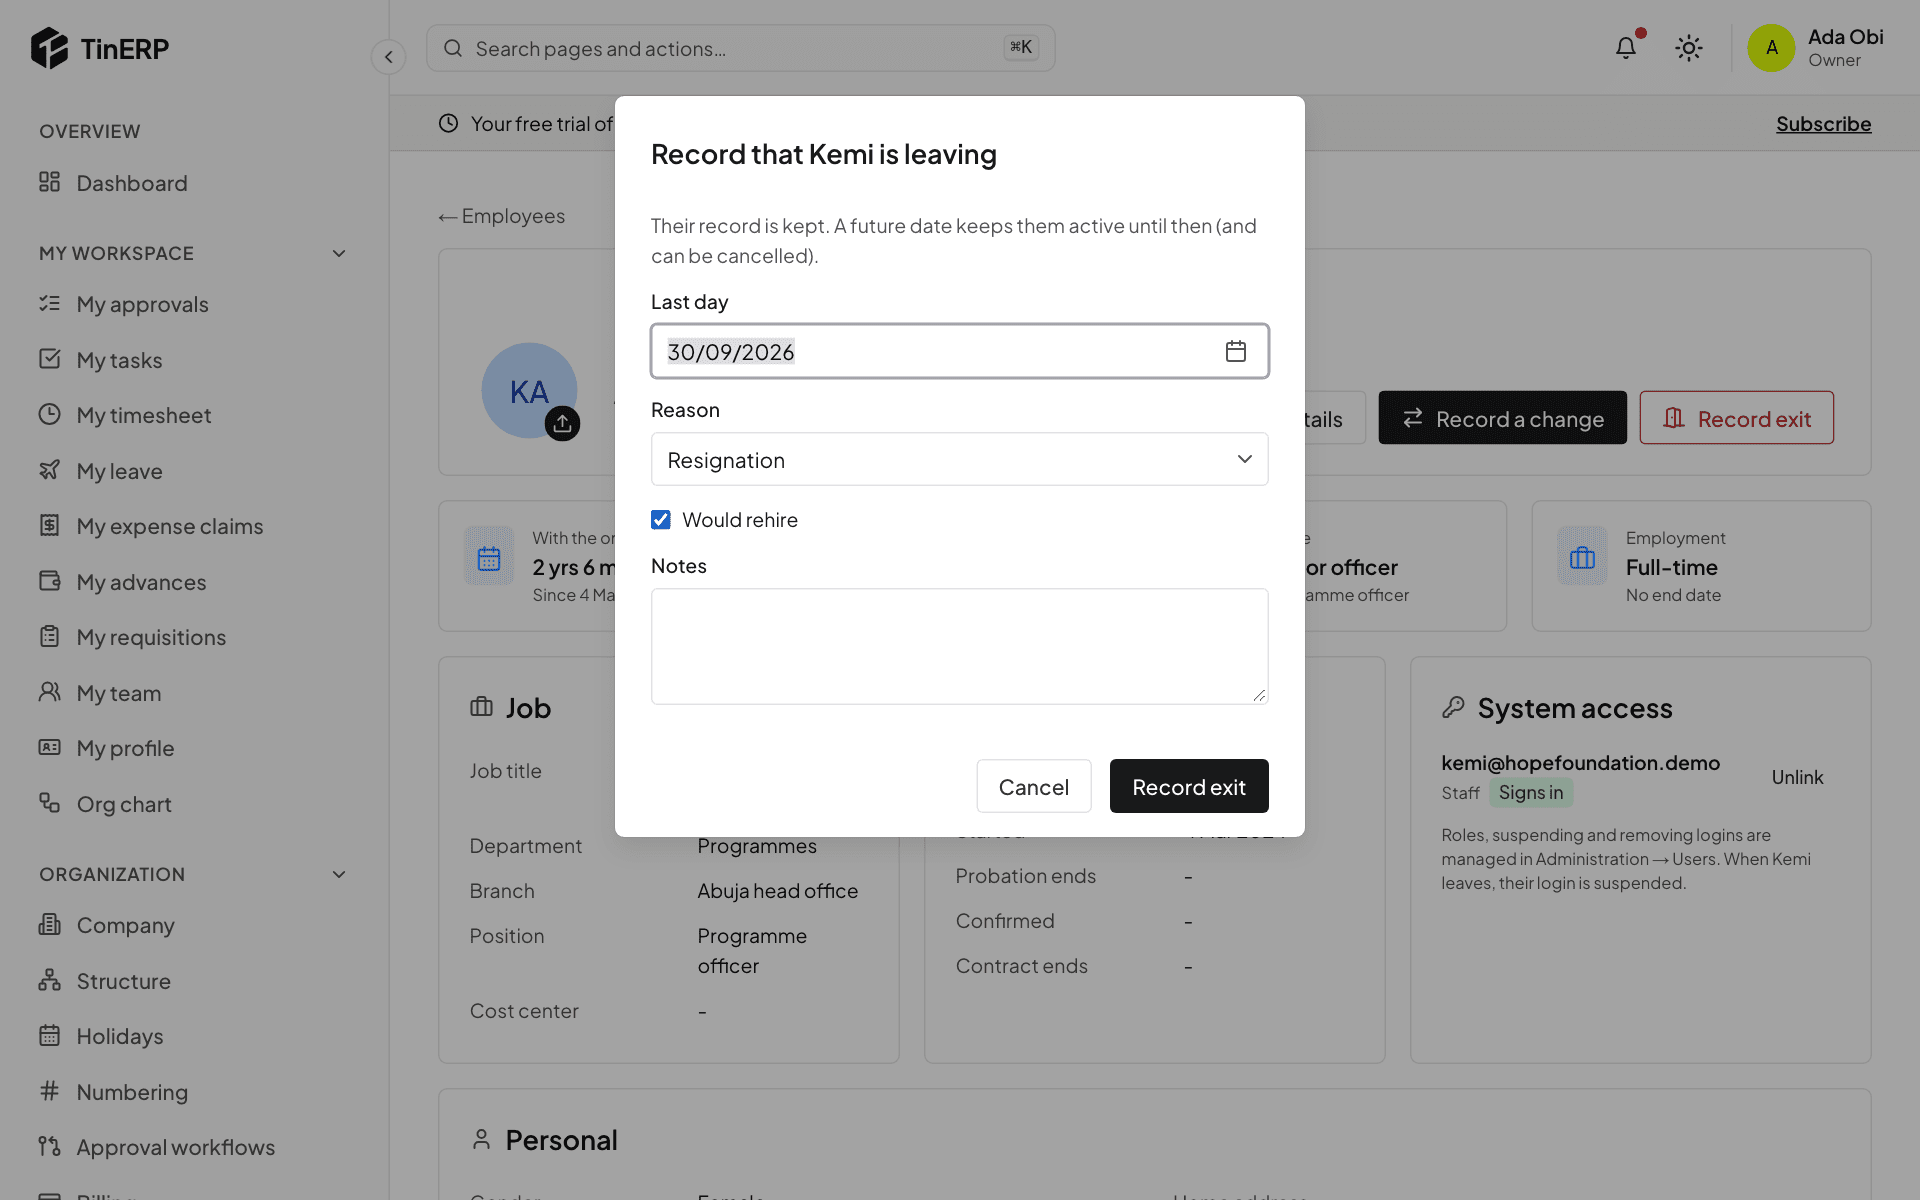Click the Numbering hash icon
Screen dimensions: 1920x1200
click(49, 1091)
